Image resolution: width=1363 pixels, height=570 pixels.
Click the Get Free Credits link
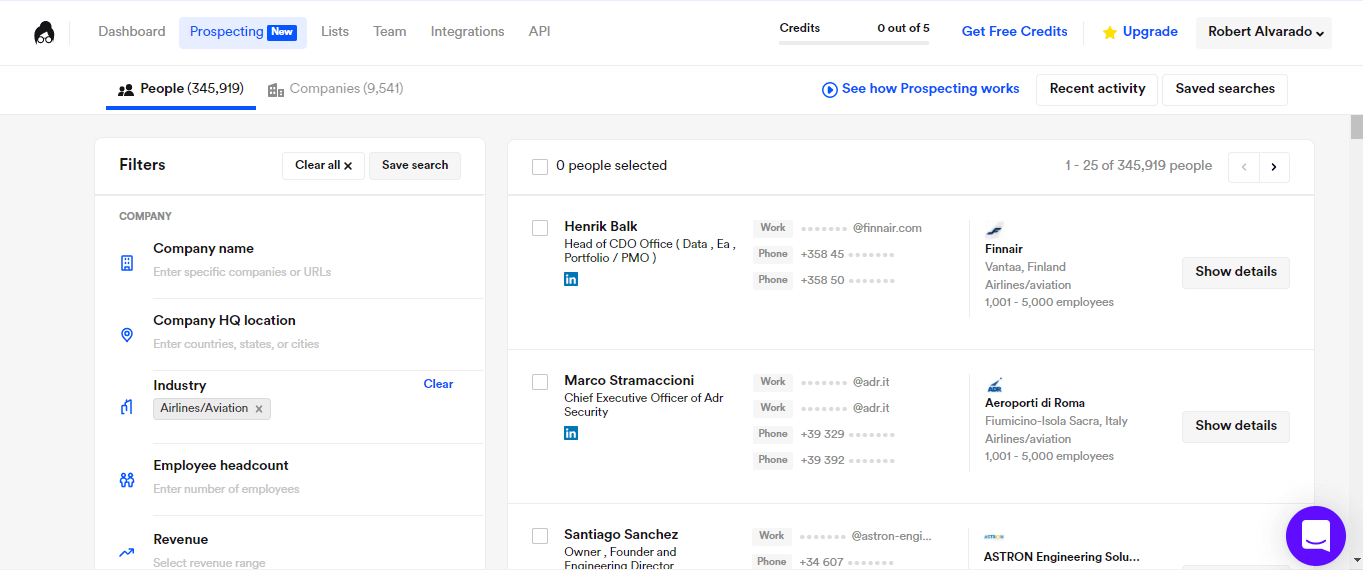pos(1014,32)
